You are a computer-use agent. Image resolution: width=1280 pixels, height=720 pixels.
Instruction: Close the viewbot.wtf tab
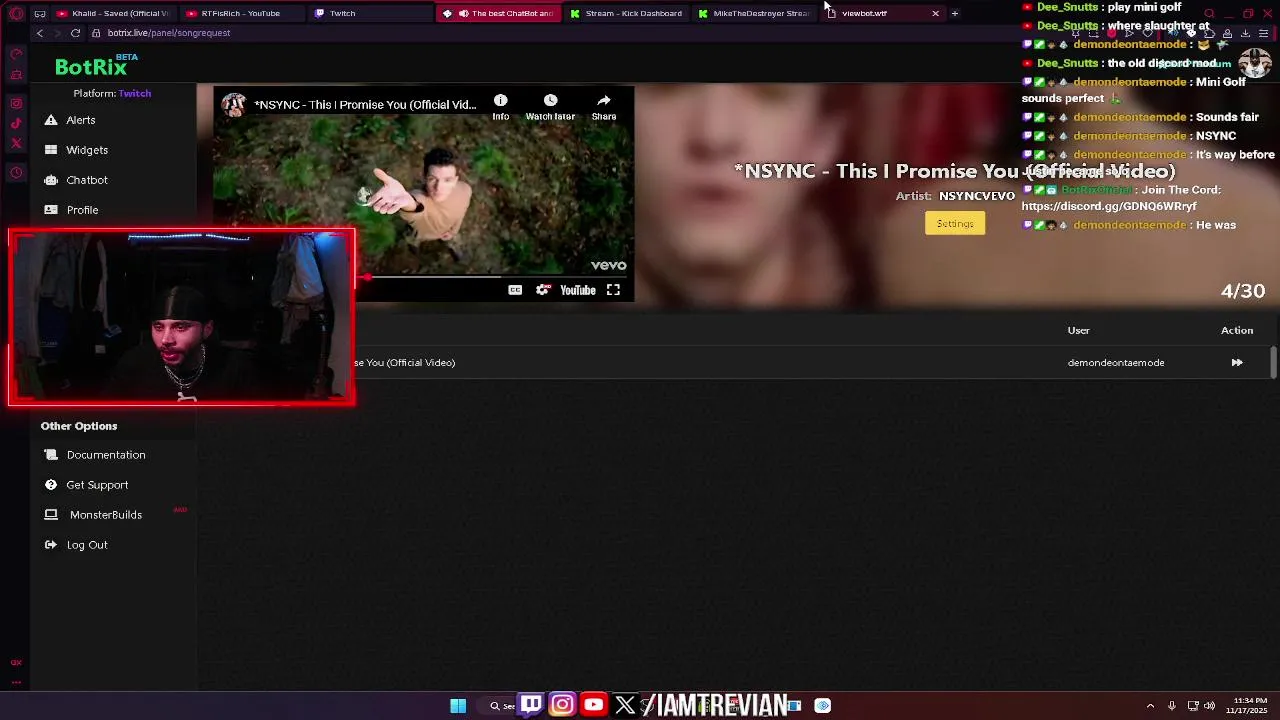pos(935,13)
